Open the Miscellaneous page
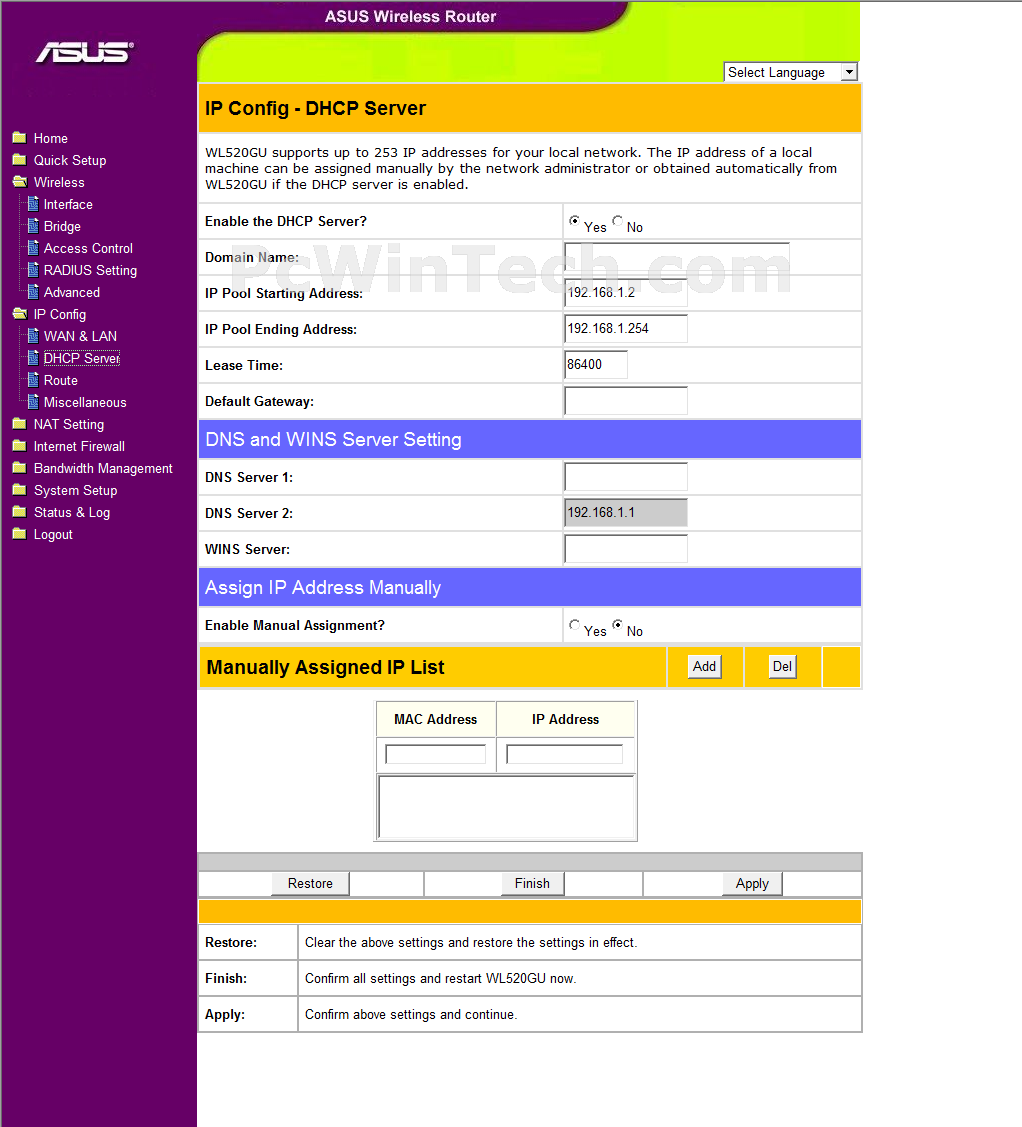This screenshot has height=1127, width=1022. tap(85, 402)
